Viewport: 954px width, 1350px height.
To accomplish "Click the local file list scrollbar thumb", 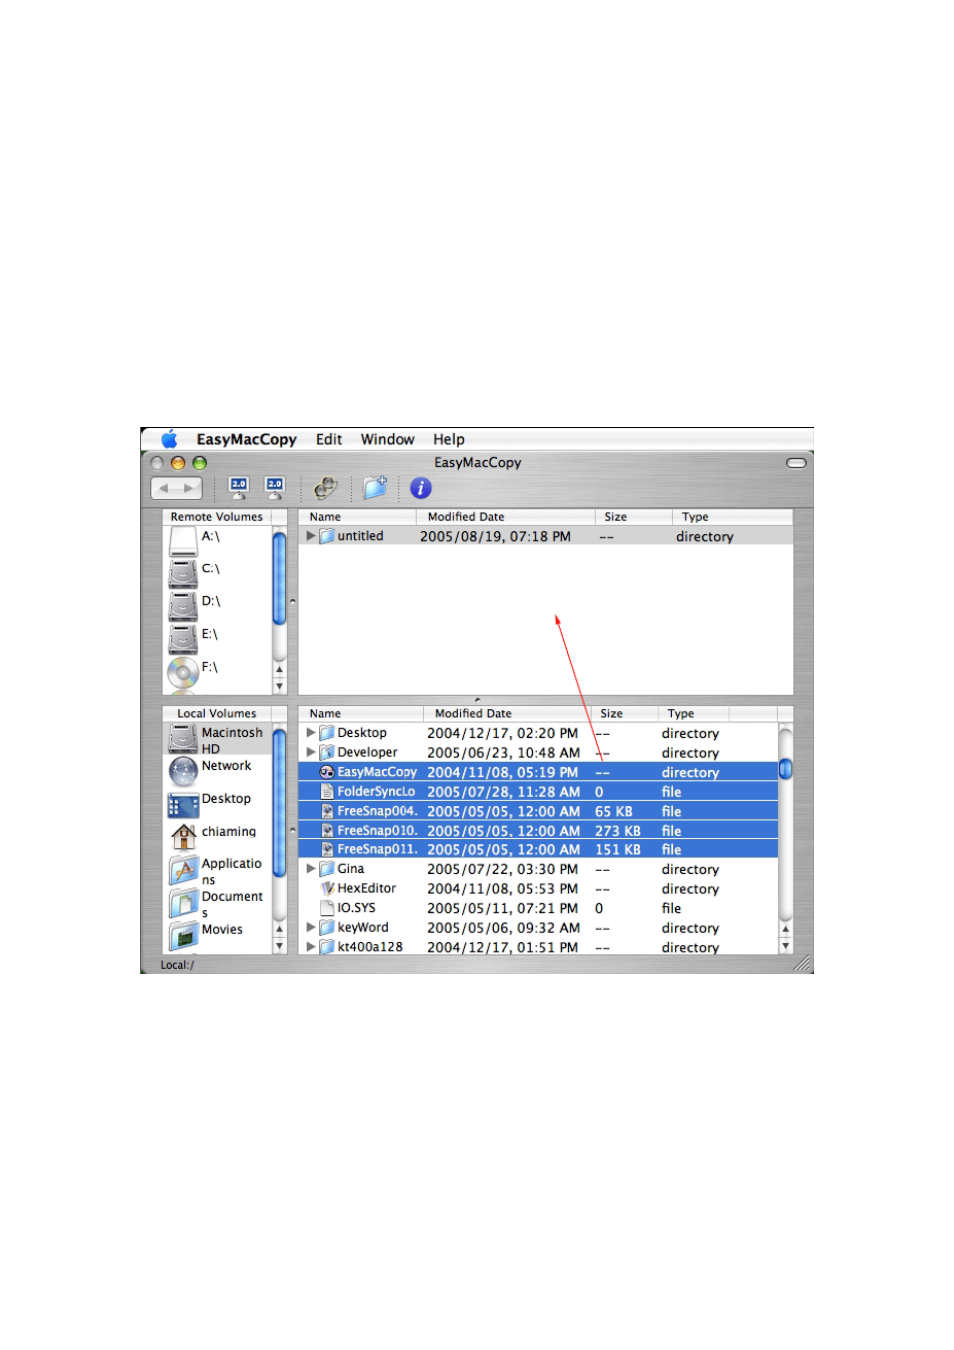I will click(x=786, y=768).
